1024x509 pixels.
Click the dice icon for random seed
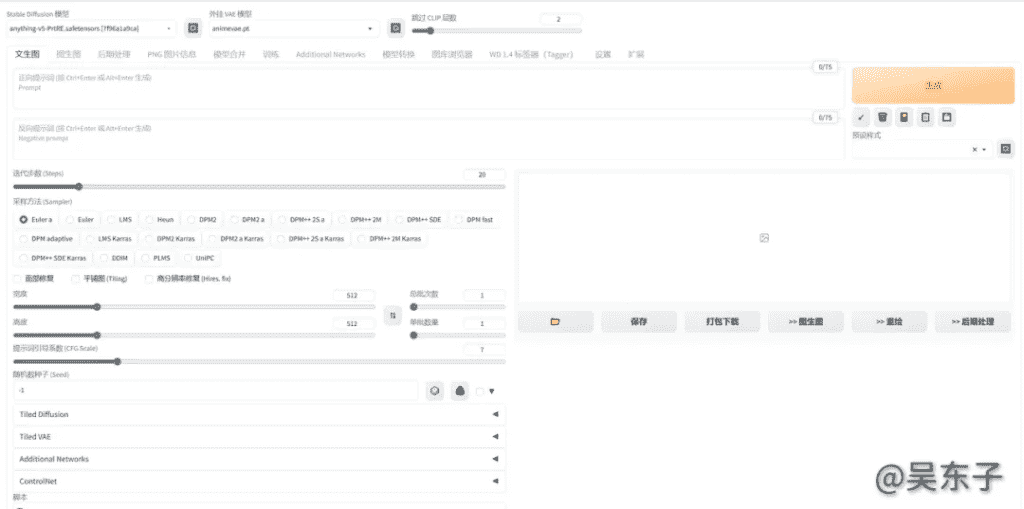point(435,391)
